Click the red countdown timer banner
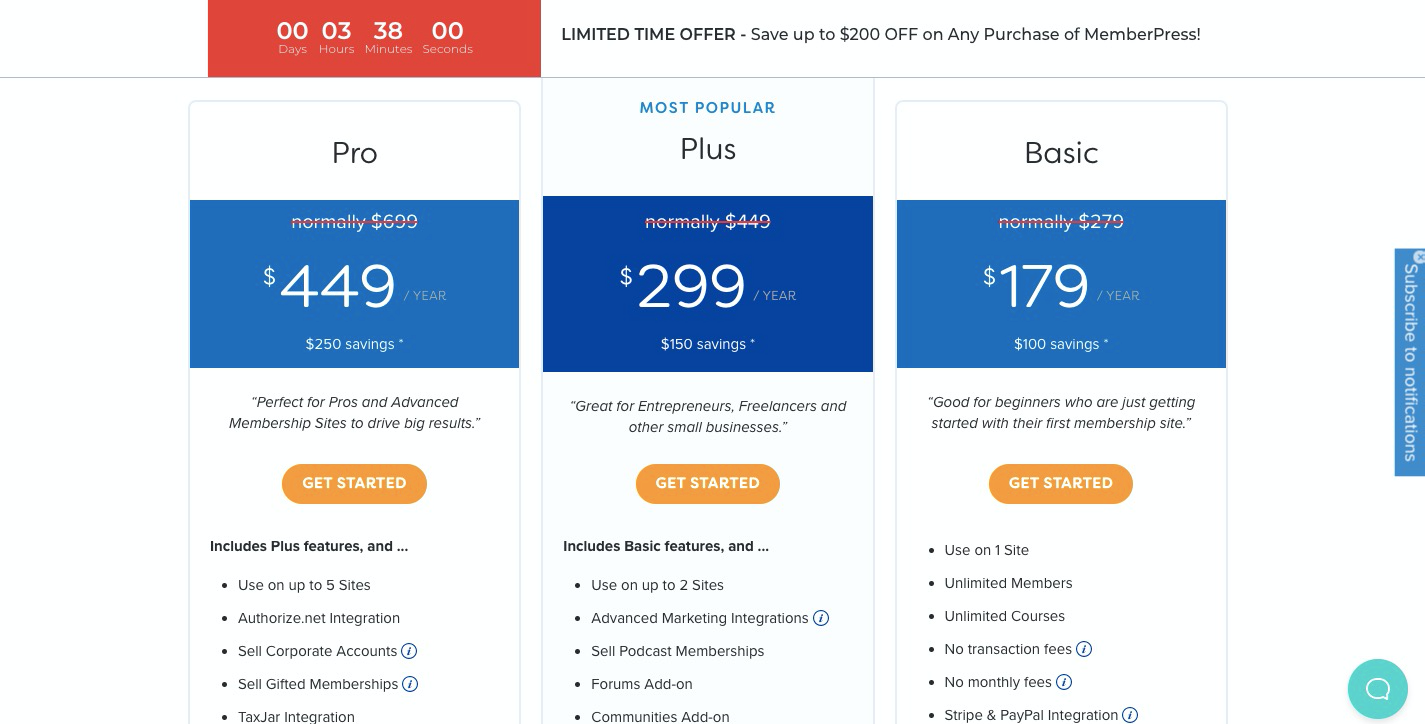This screenshot has height=724, width=1425. [374, 38]
